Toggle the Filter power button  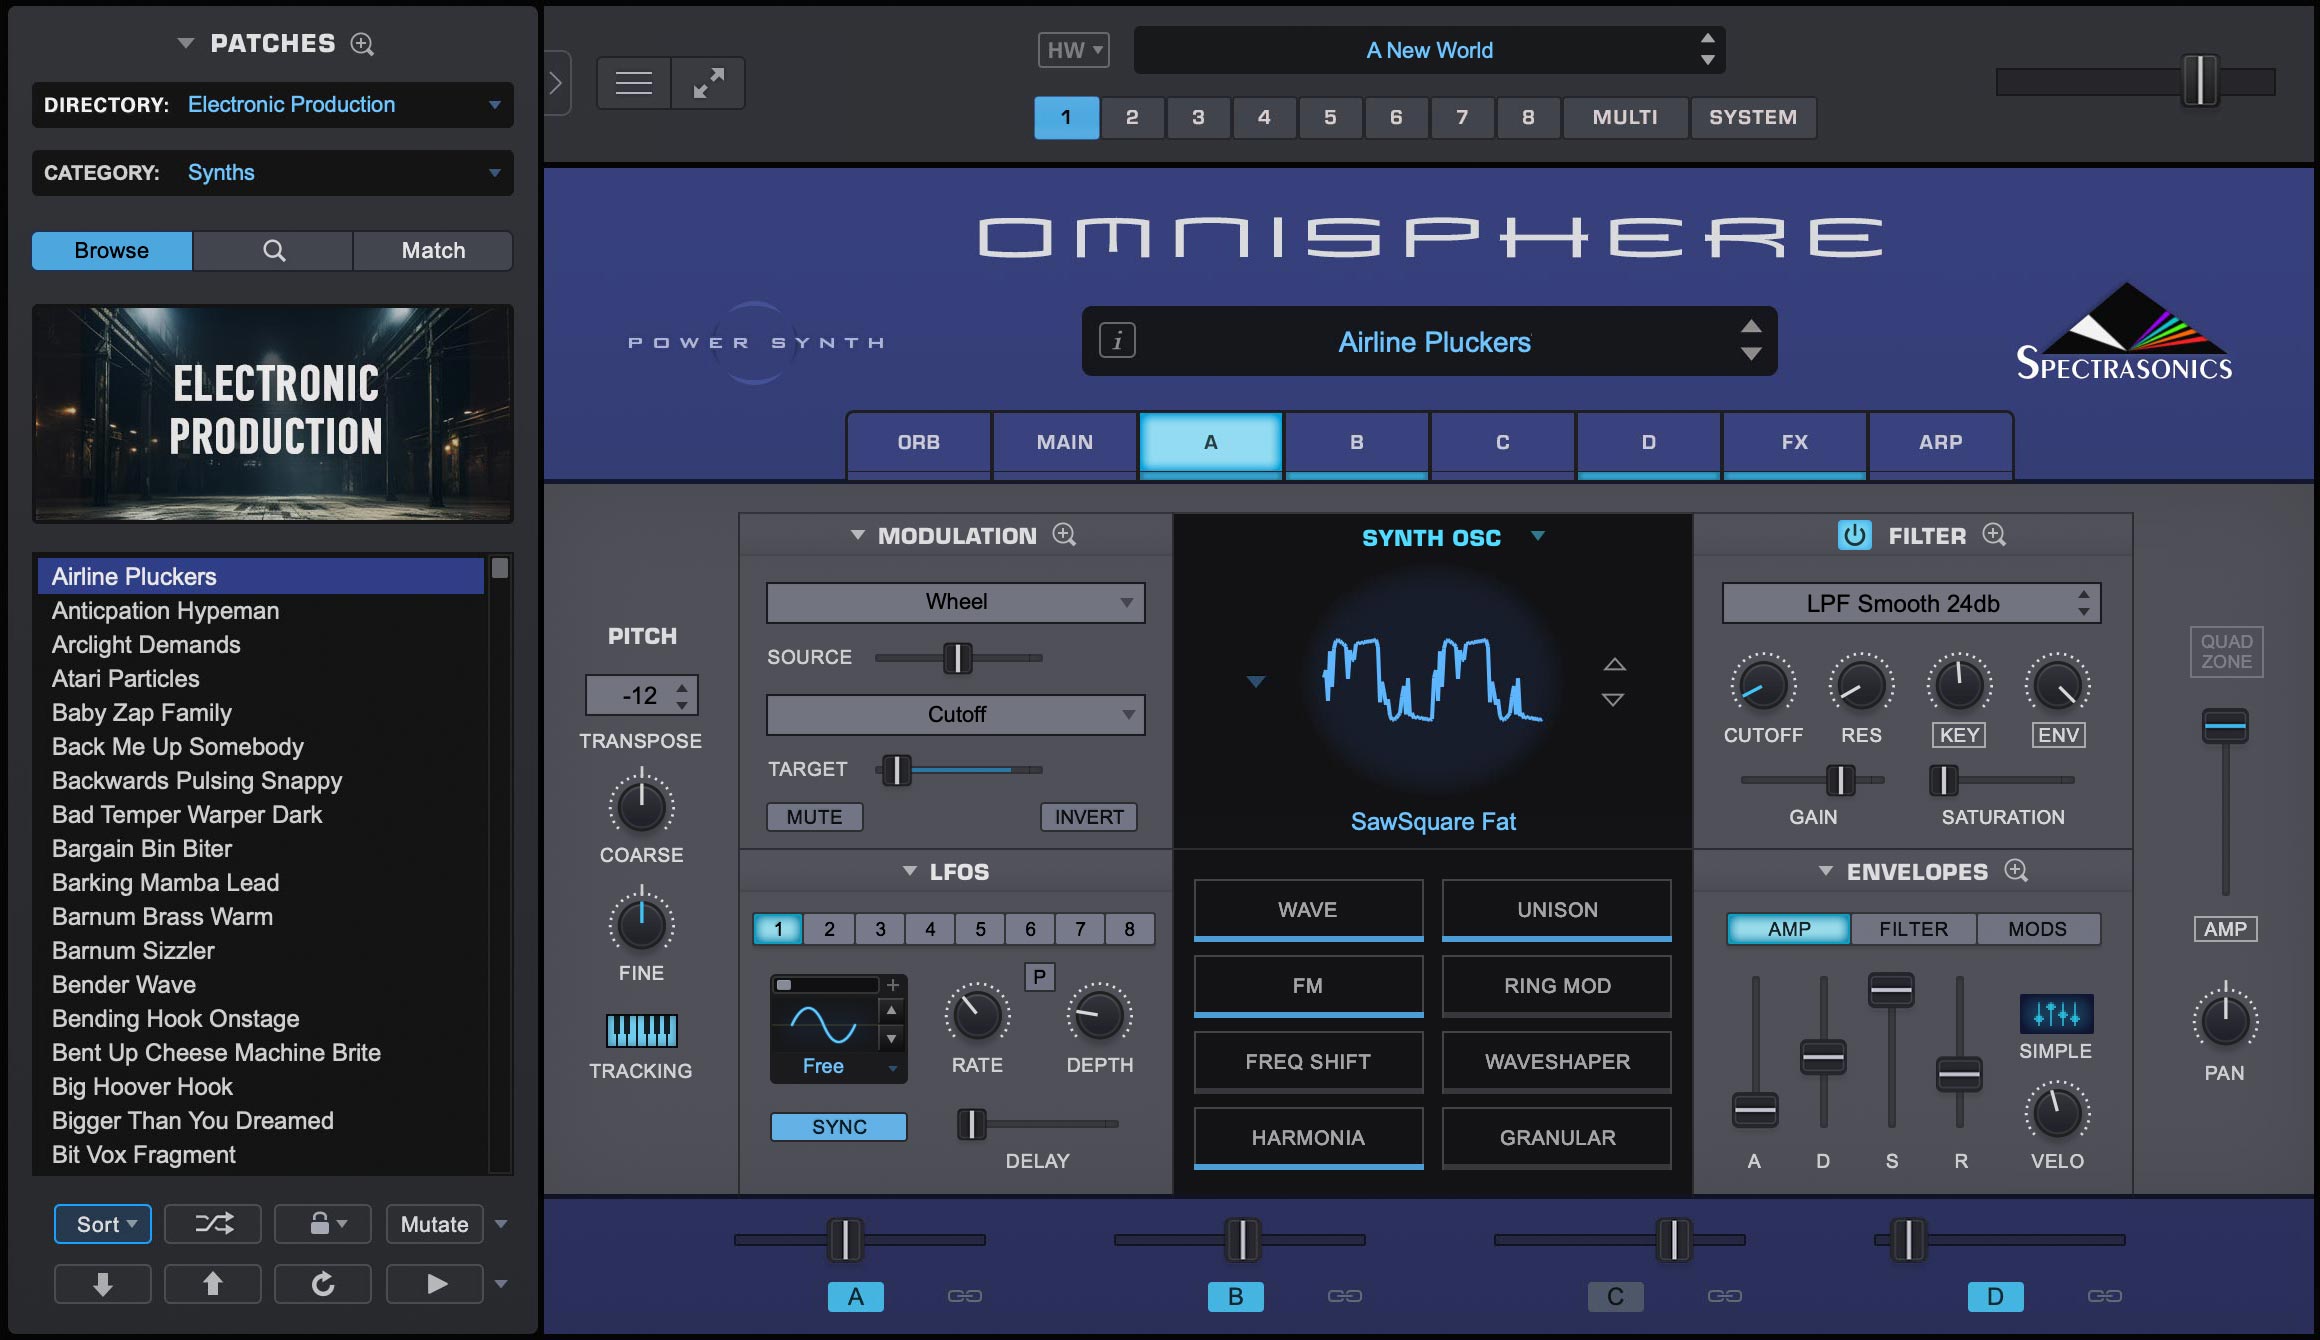[1856, 535]
